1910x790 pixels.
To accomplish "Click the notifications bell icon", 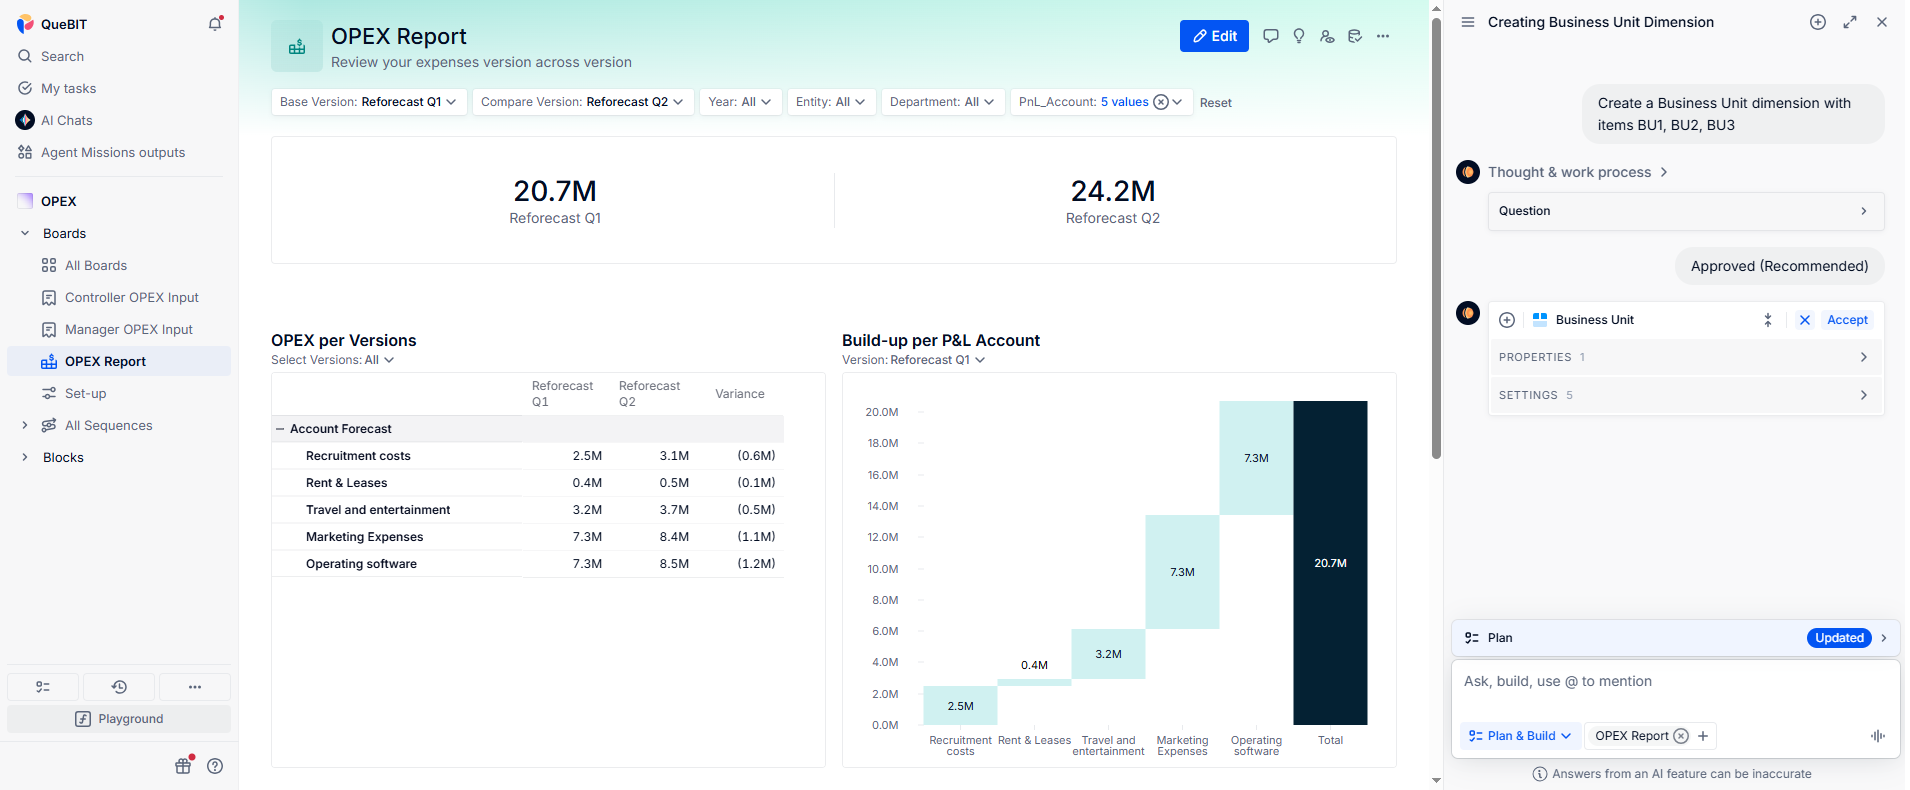I will tap(215, 24).
